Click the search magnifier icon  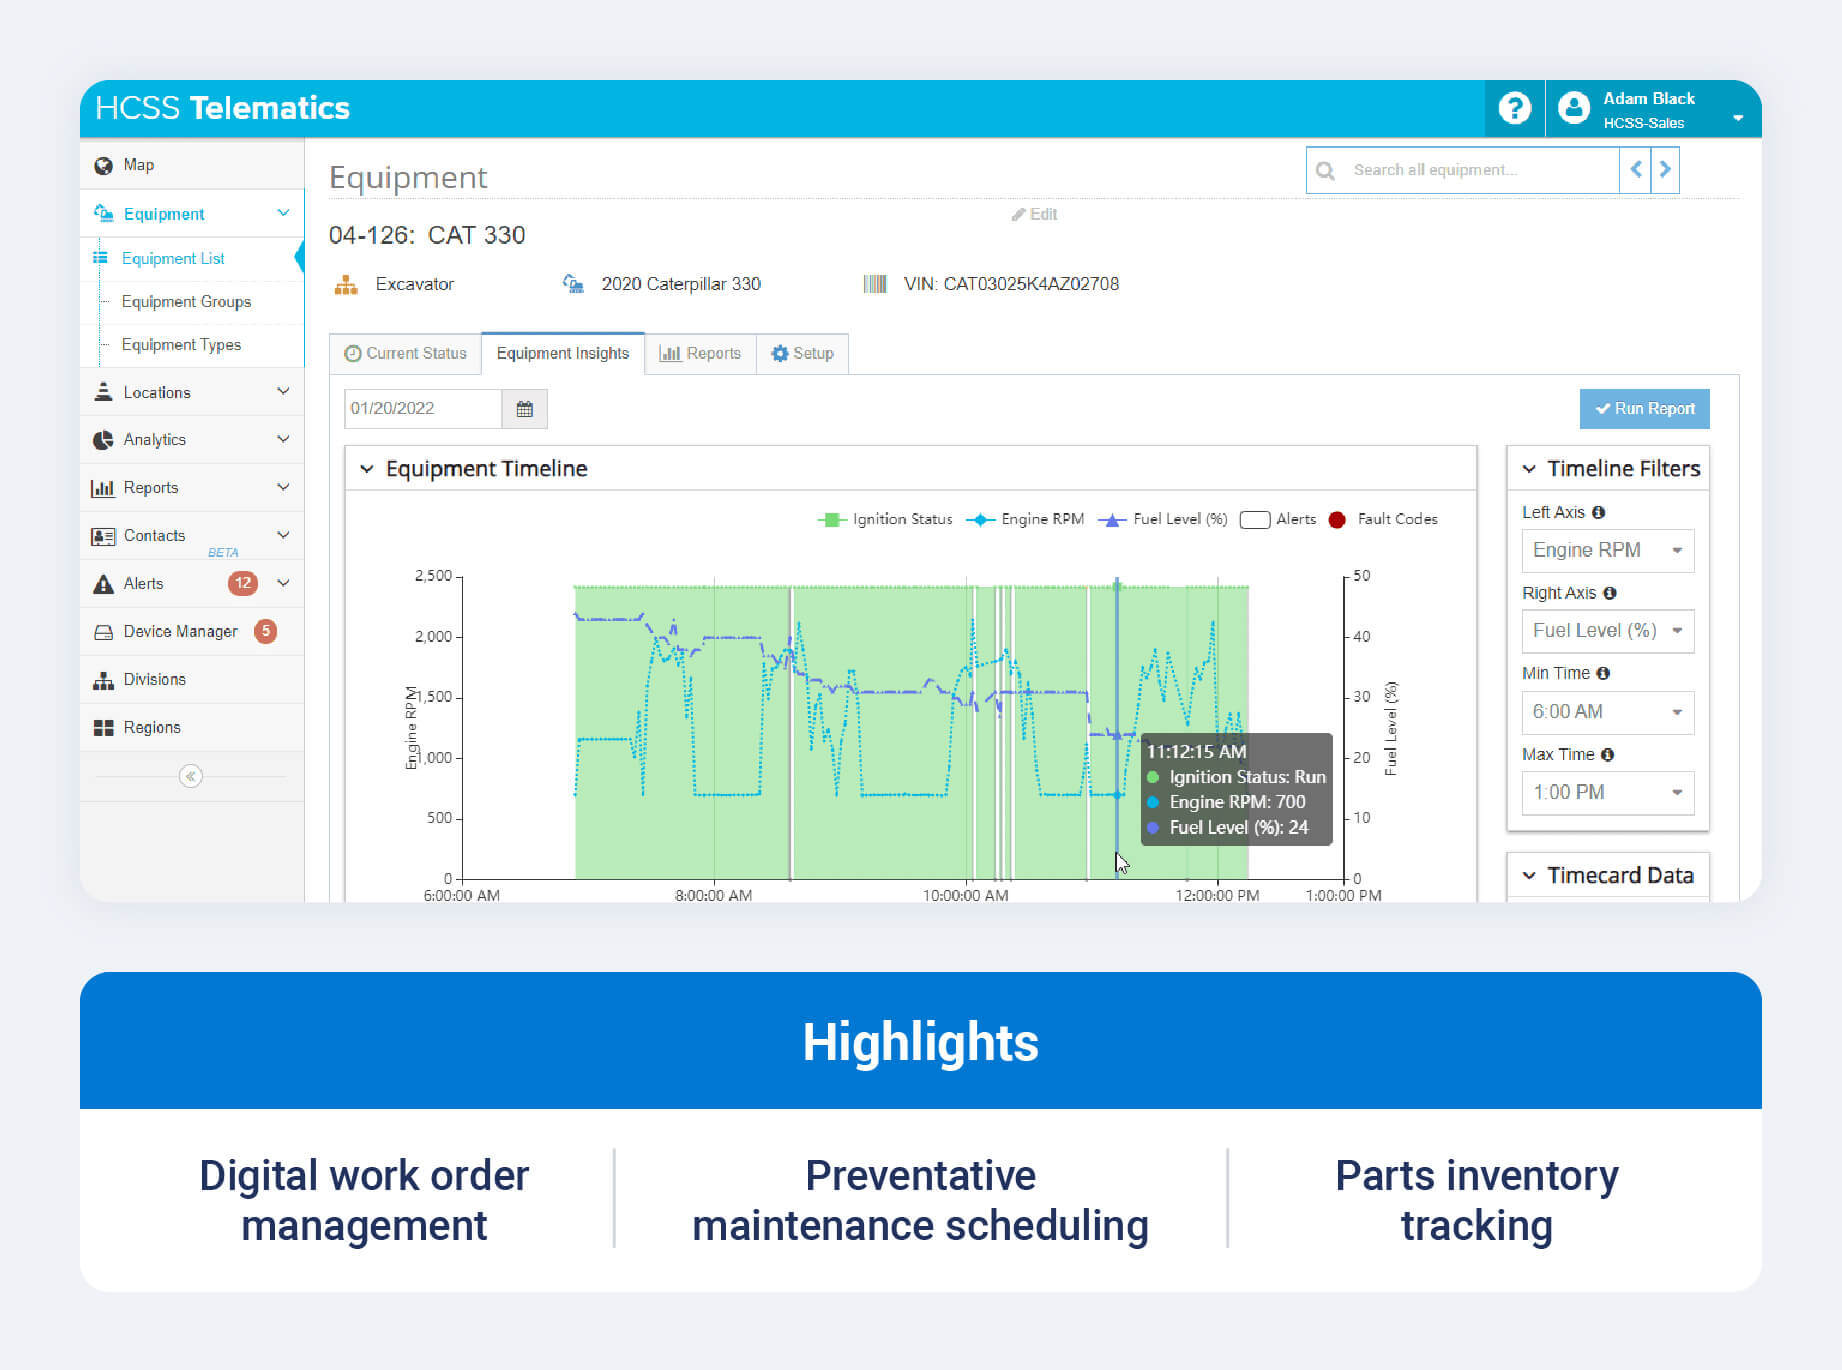coord(1325,171)
